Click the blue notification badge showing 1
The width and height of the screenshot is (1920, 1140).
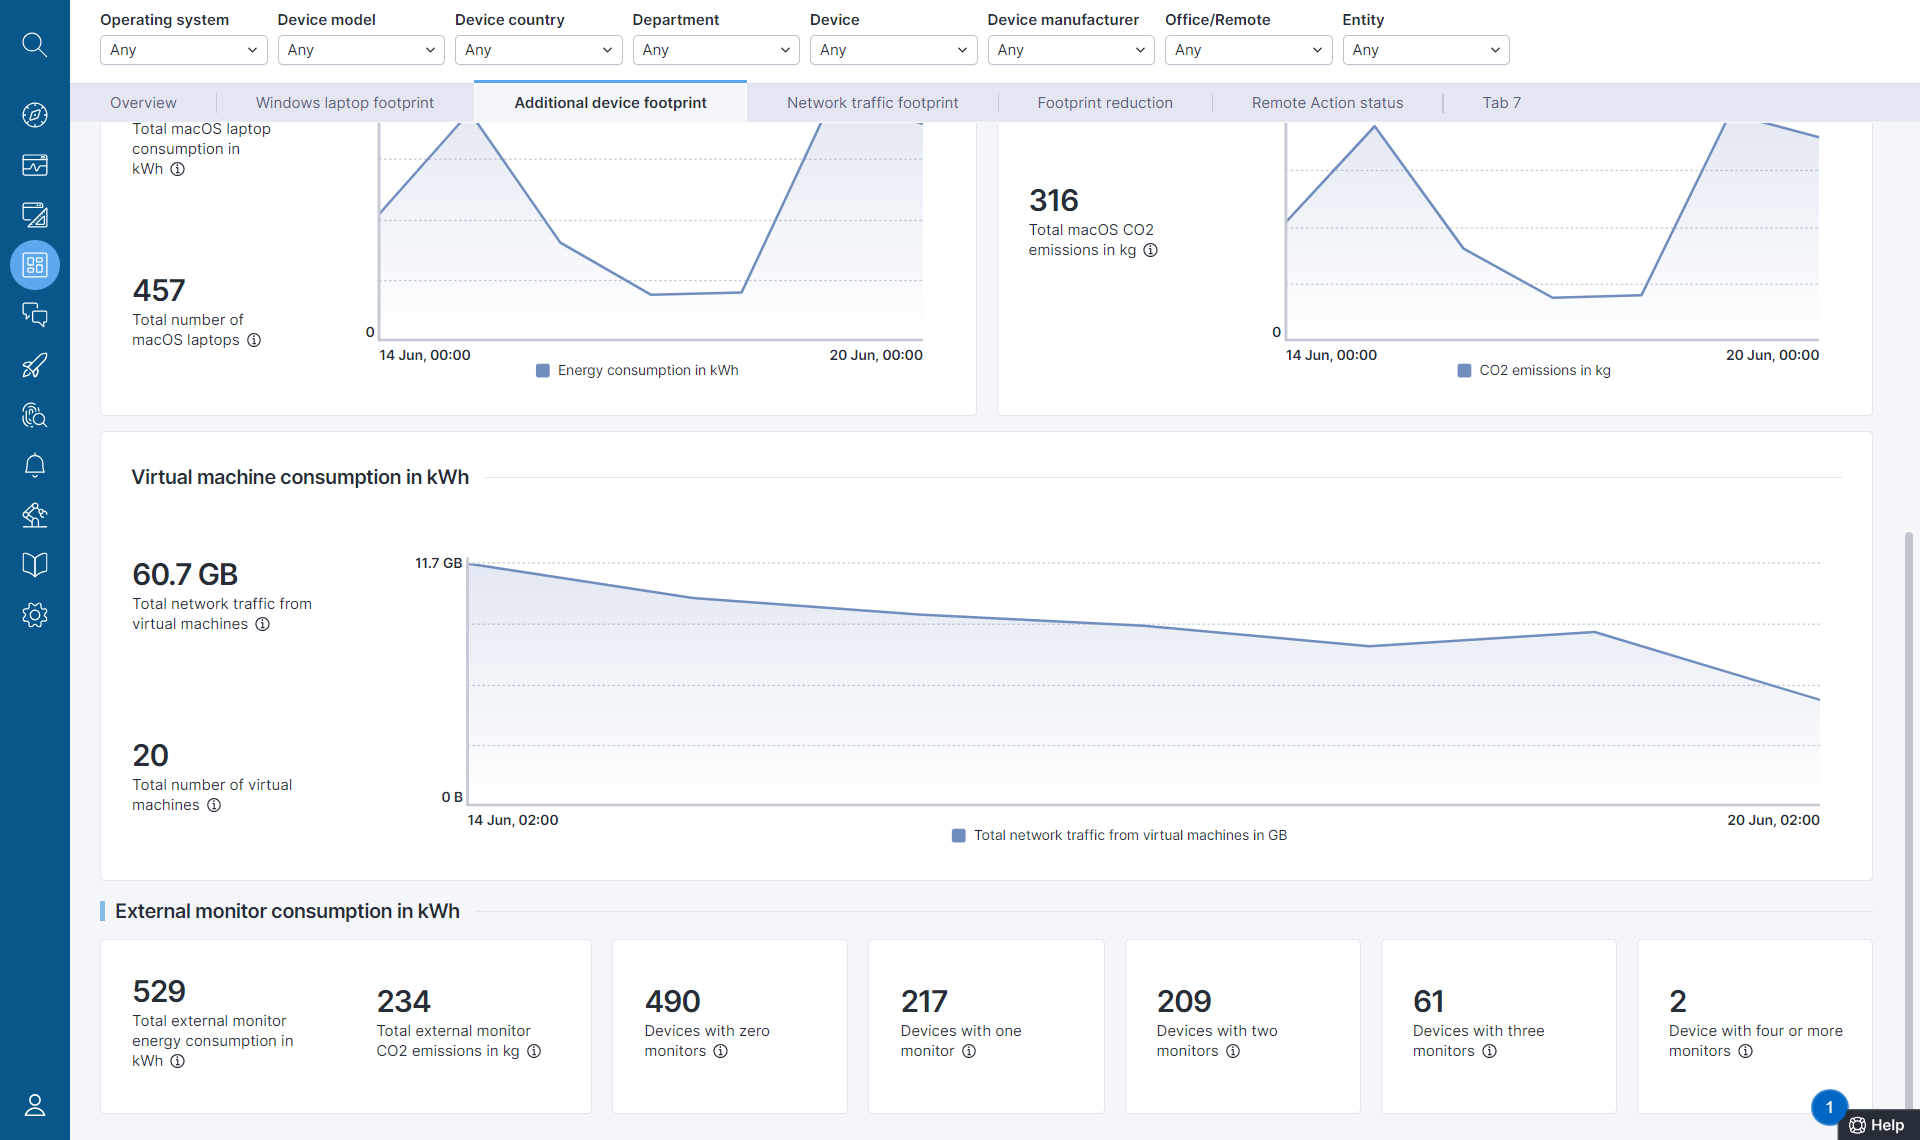[1829, 1107]
